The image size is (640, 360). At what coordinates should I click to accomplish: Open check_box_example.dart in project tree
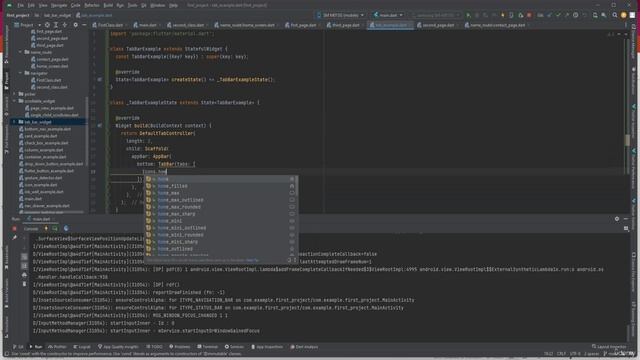[44, 143]
